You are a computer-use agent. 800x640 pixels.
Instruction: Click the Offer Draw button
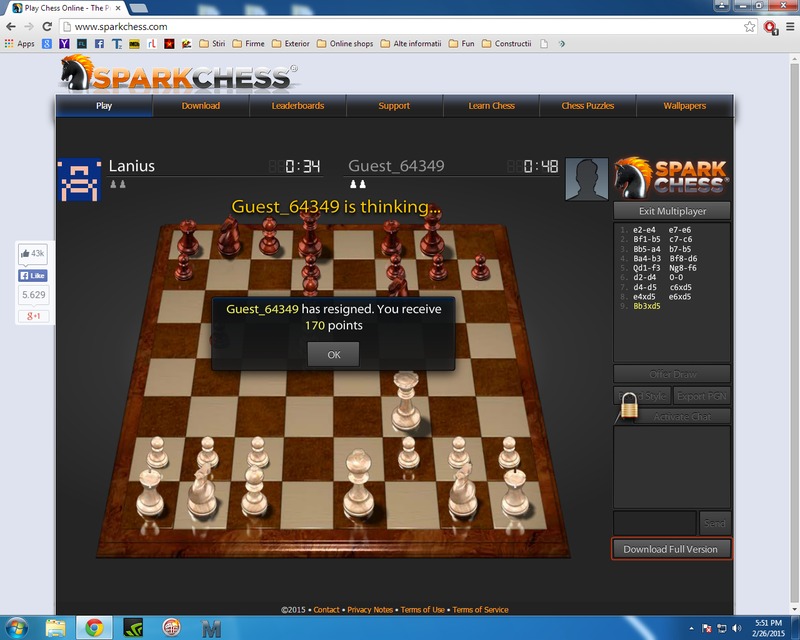click(x=672, y=374)
